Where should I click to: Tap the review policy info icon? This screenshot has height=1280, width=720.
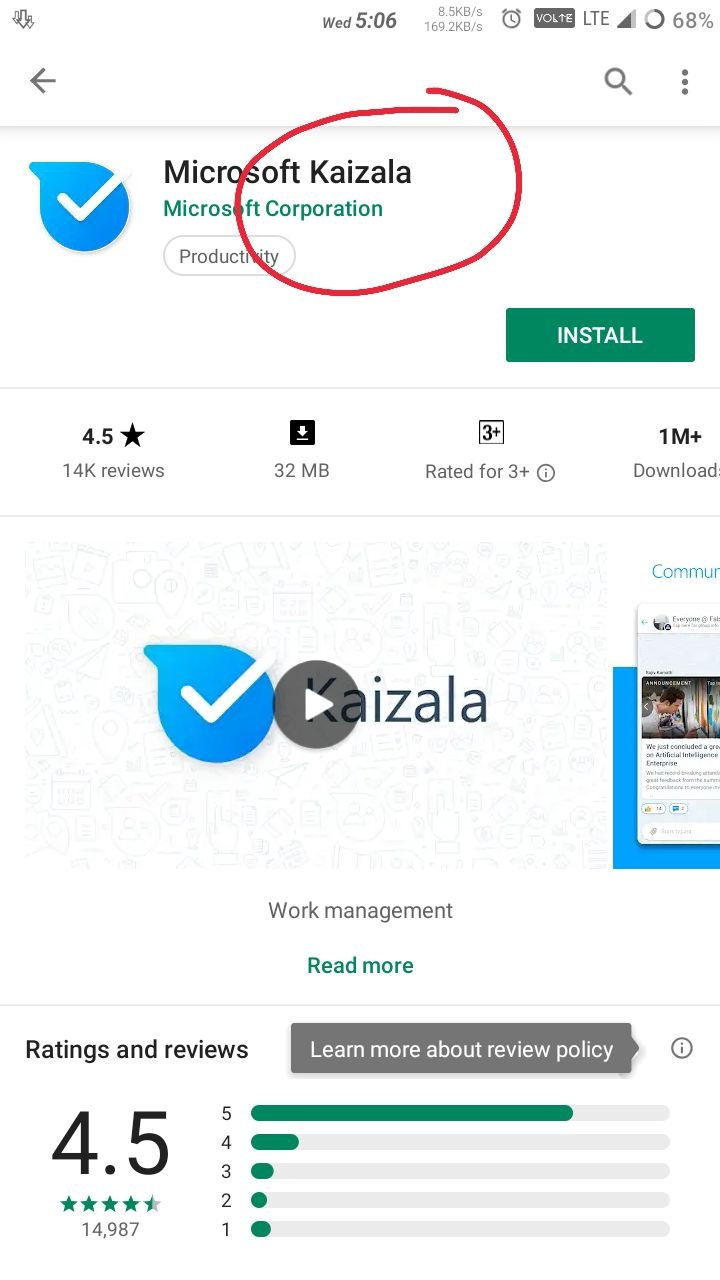tap(682, 1048)
